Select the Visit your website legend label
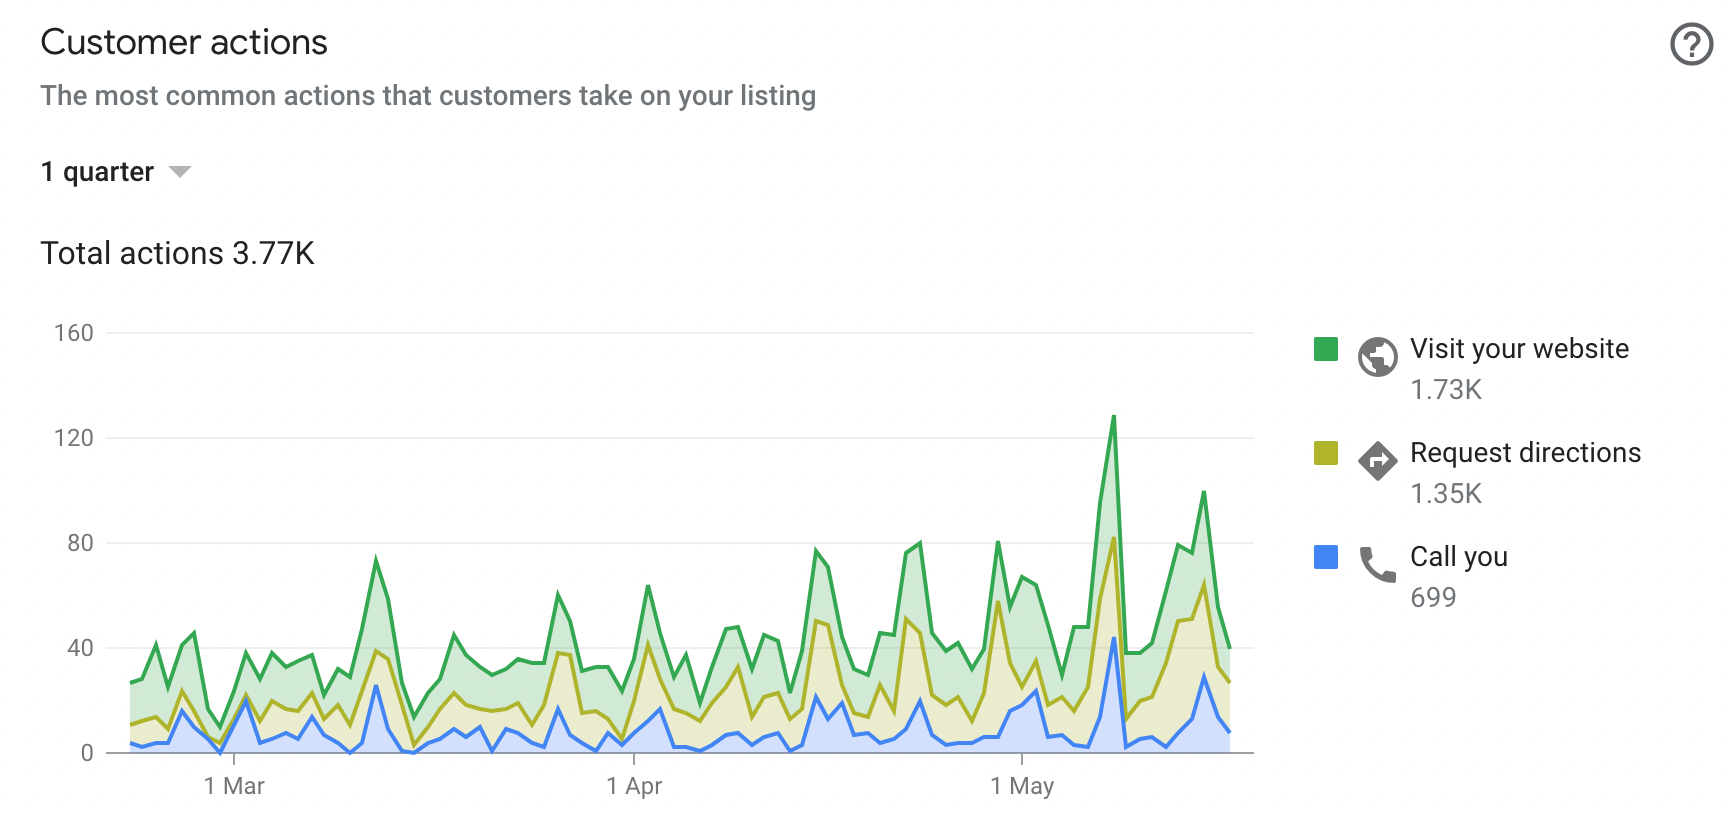This screenshot has height=828, width=1730. [x=1519, y=349]
